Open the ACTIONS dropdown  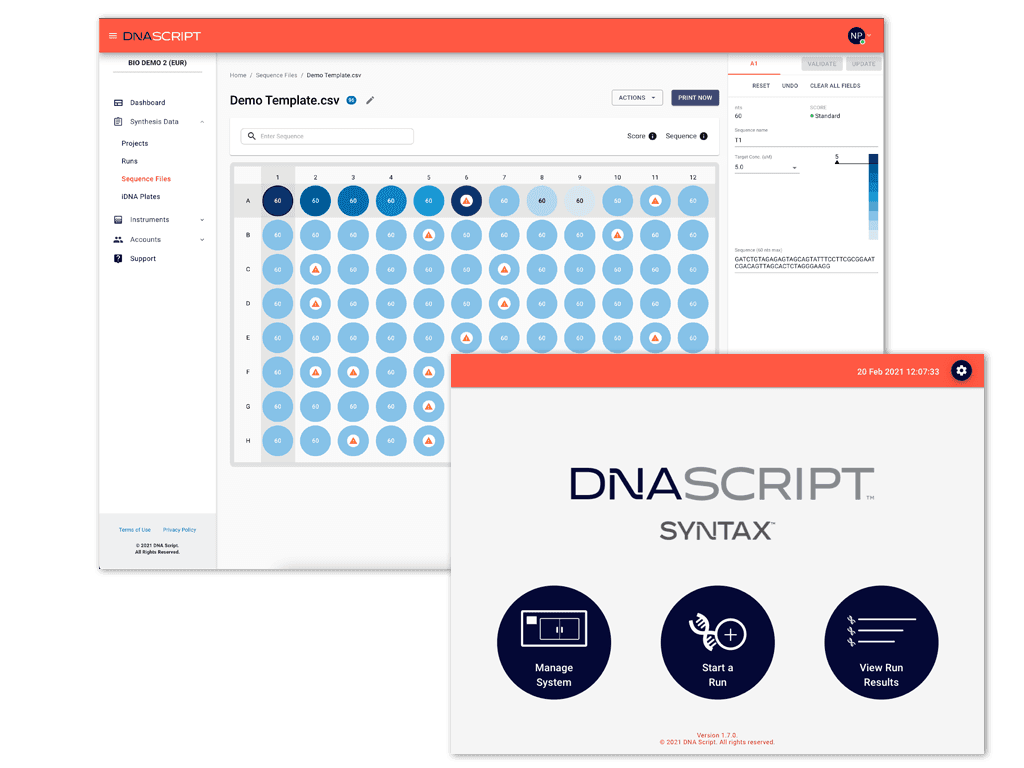coord(637,97)
